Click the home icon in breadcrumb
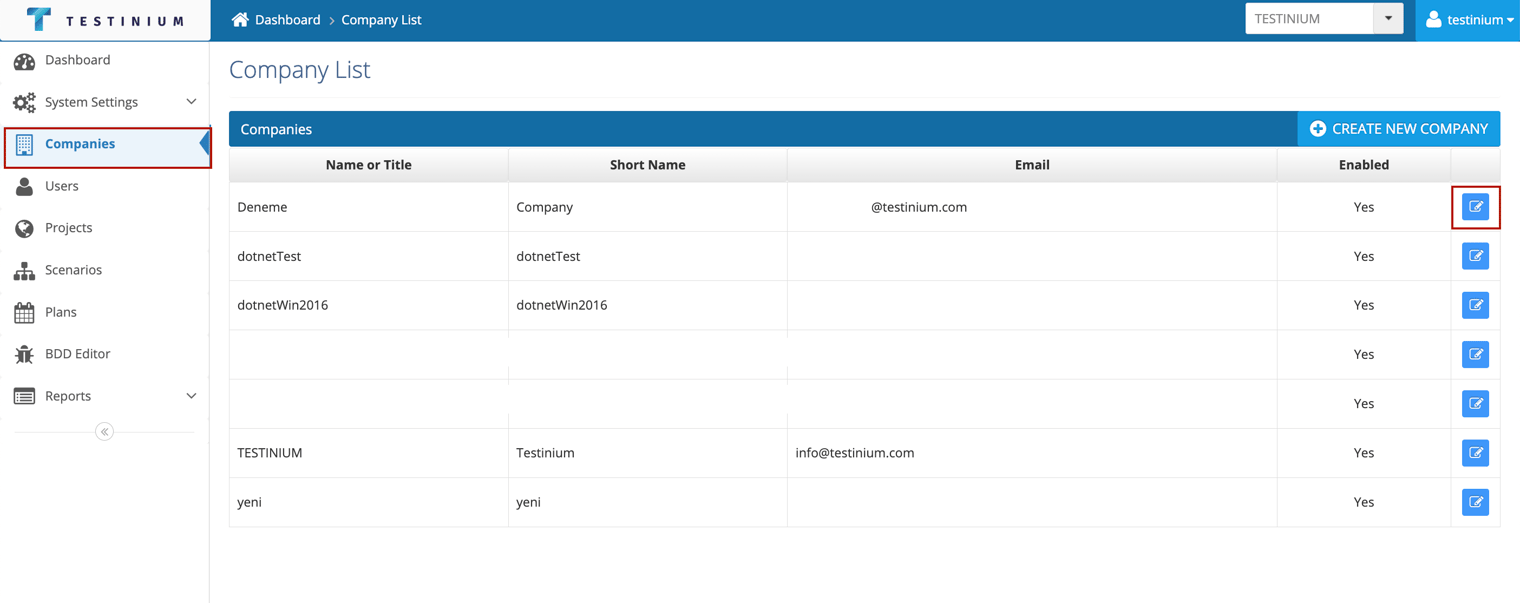The width and height of the screenshot is (1520, 603). click(x=240, y=19)
